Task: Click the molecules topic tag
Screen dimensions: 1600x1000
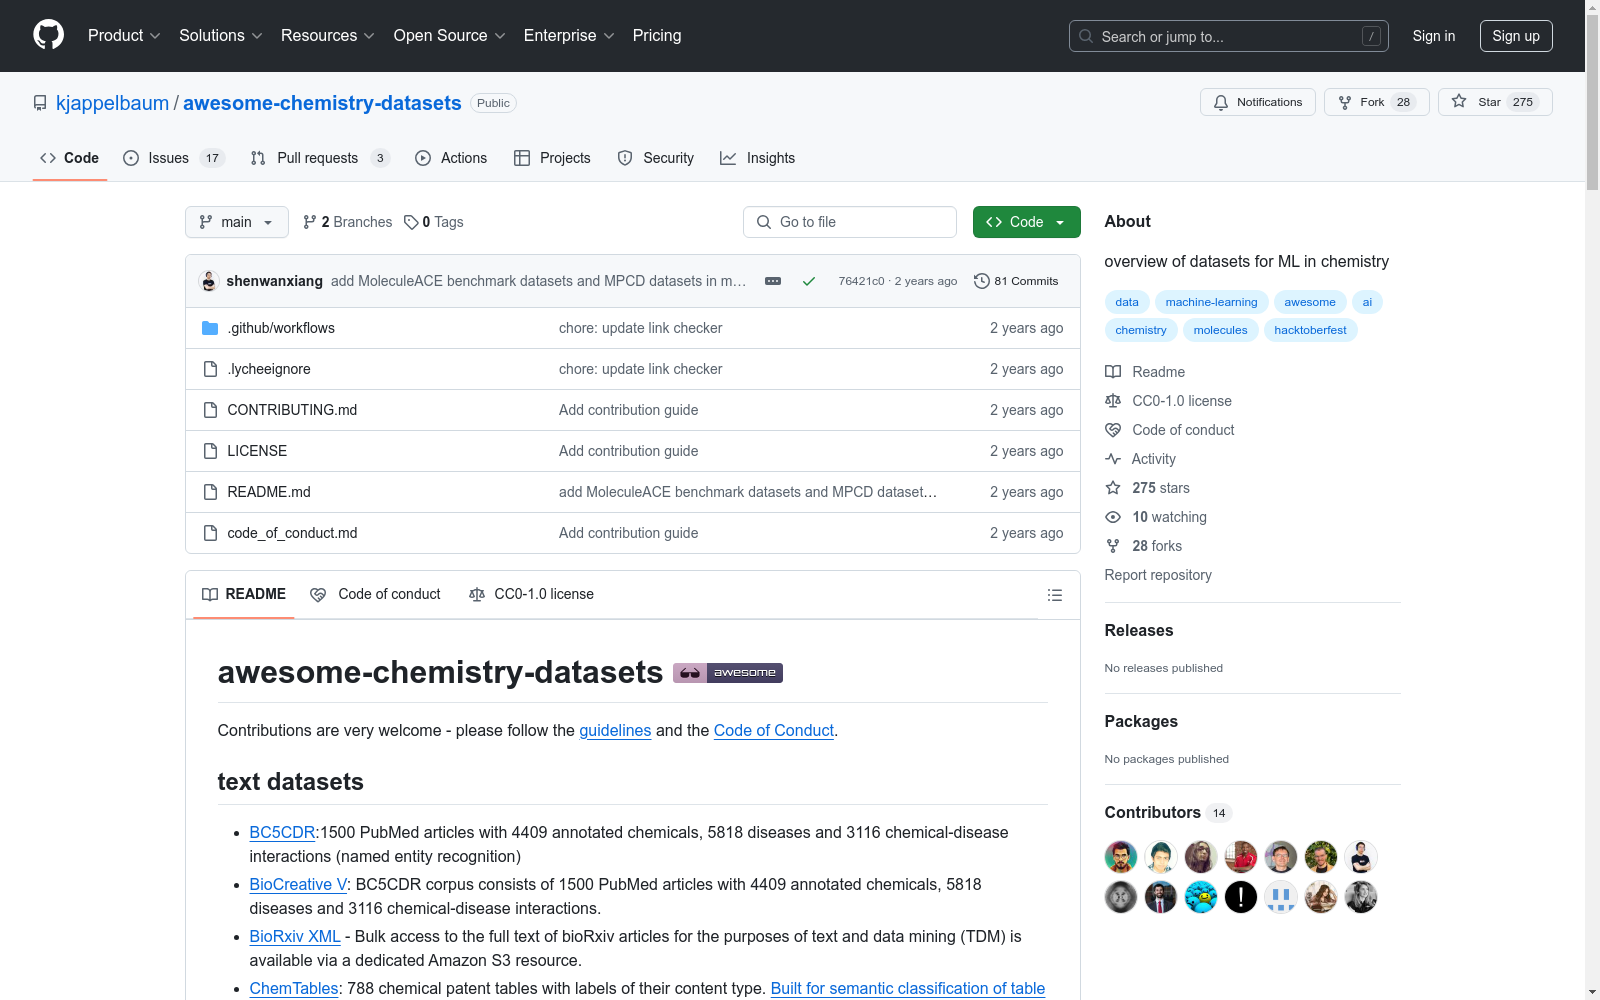Action: point(1220,330)
